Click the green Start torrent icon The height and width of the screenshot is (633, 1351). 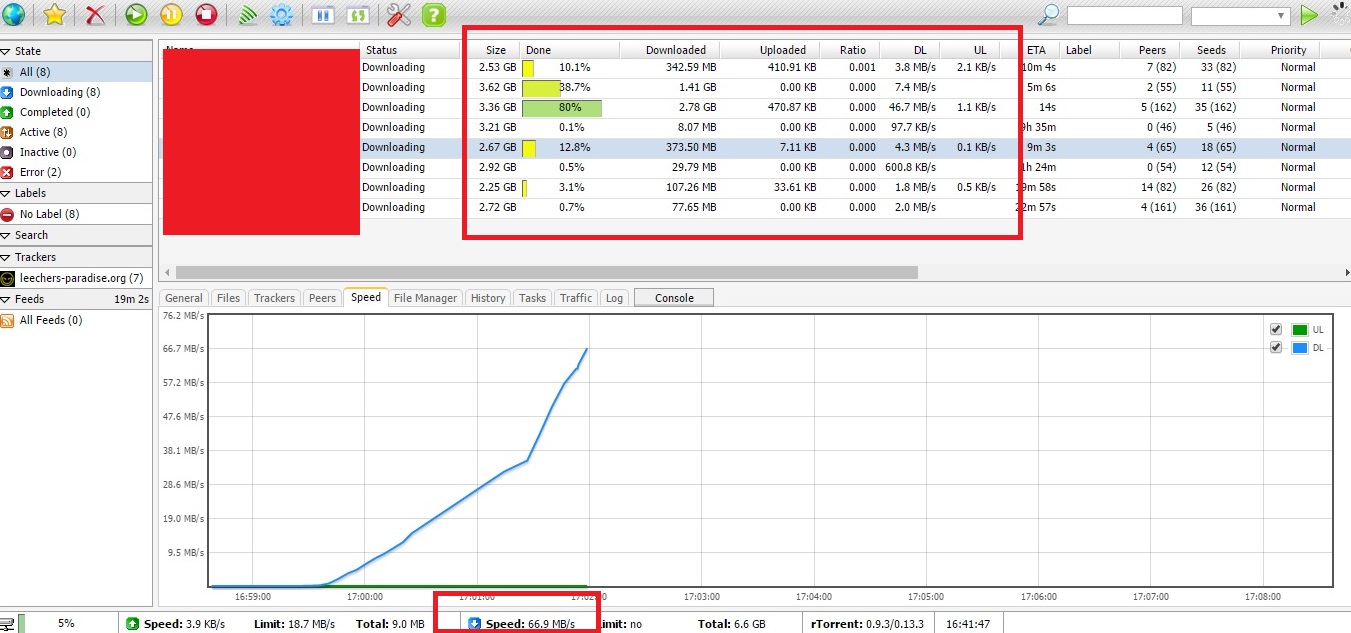coord(136,15)
